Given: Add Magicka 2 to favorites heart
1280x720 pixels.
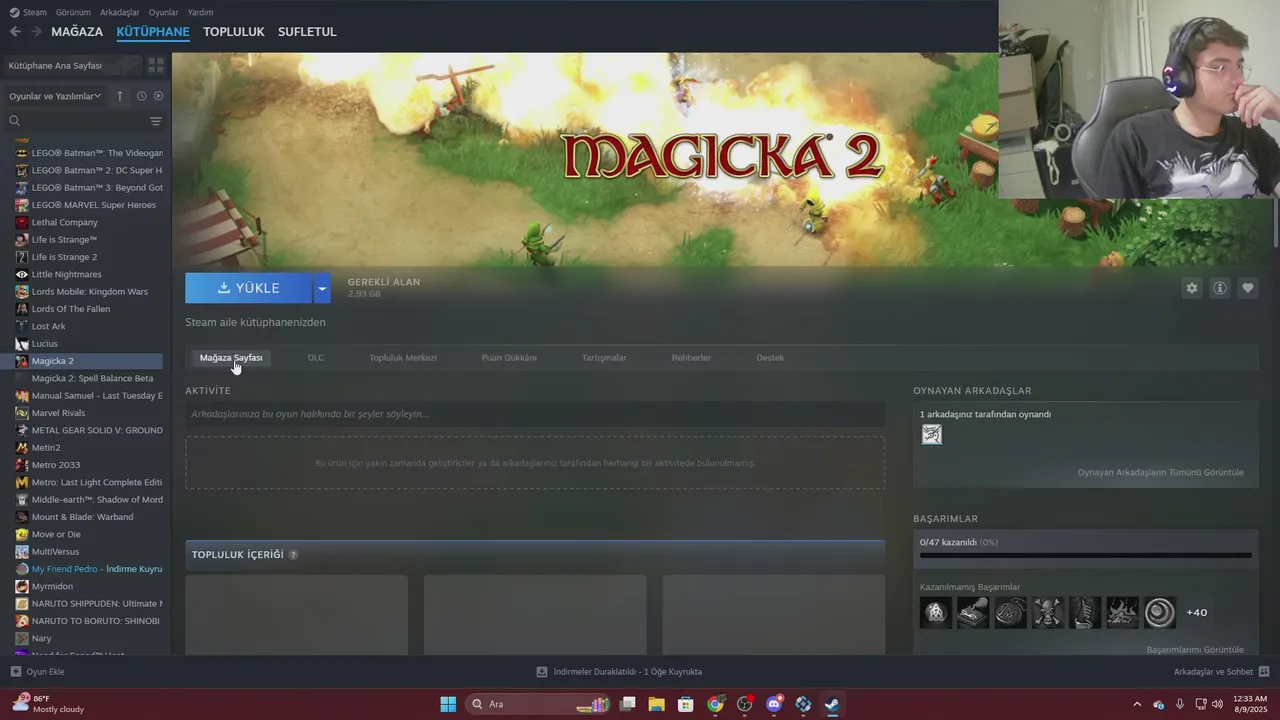Looking at the screenshot, I should (x=1248, y=288).
